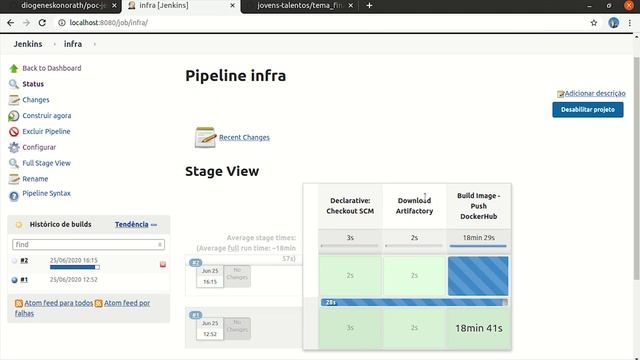This screenshot has width=640, height=360.
Task: Click the Histórico de builds sun icon
Action: click(18, 224)
